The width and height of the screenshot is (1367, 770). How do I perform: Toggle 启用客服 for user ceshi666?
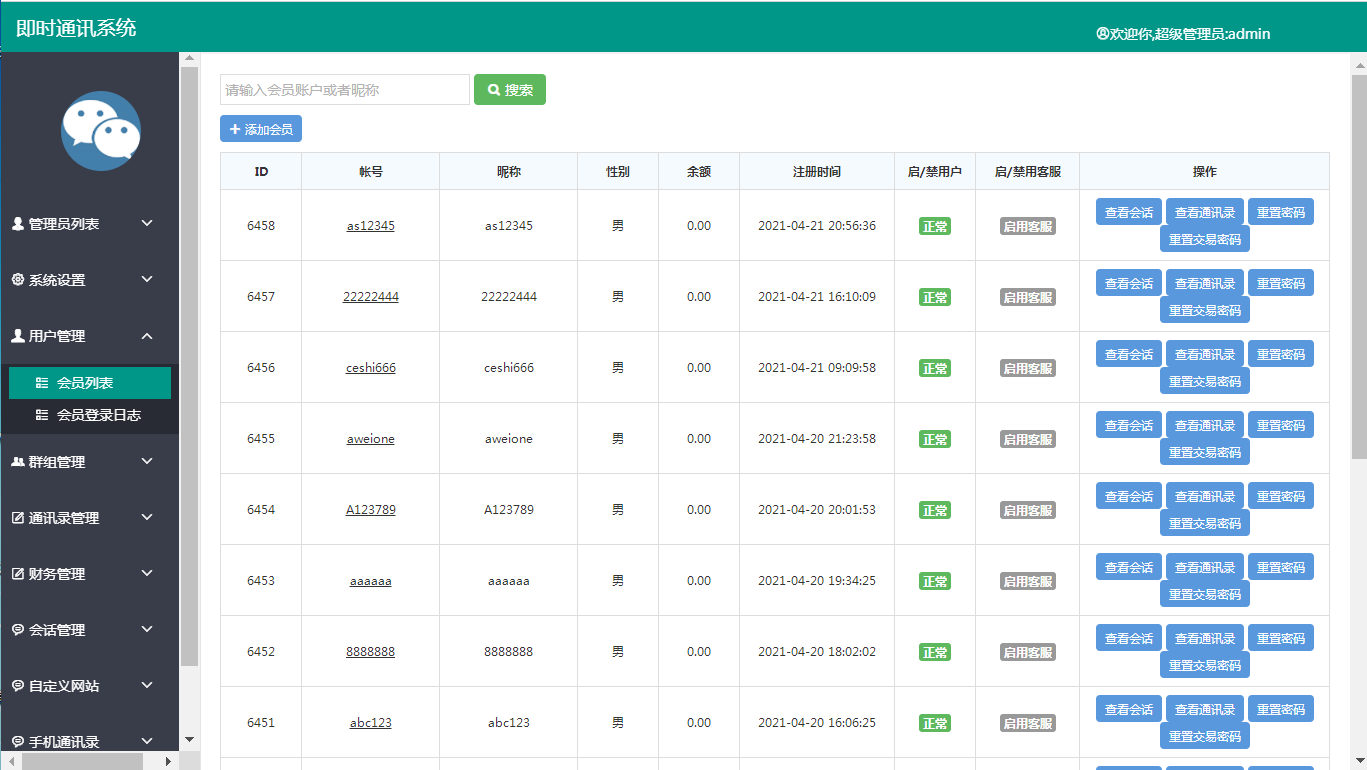click(1027, 368)
